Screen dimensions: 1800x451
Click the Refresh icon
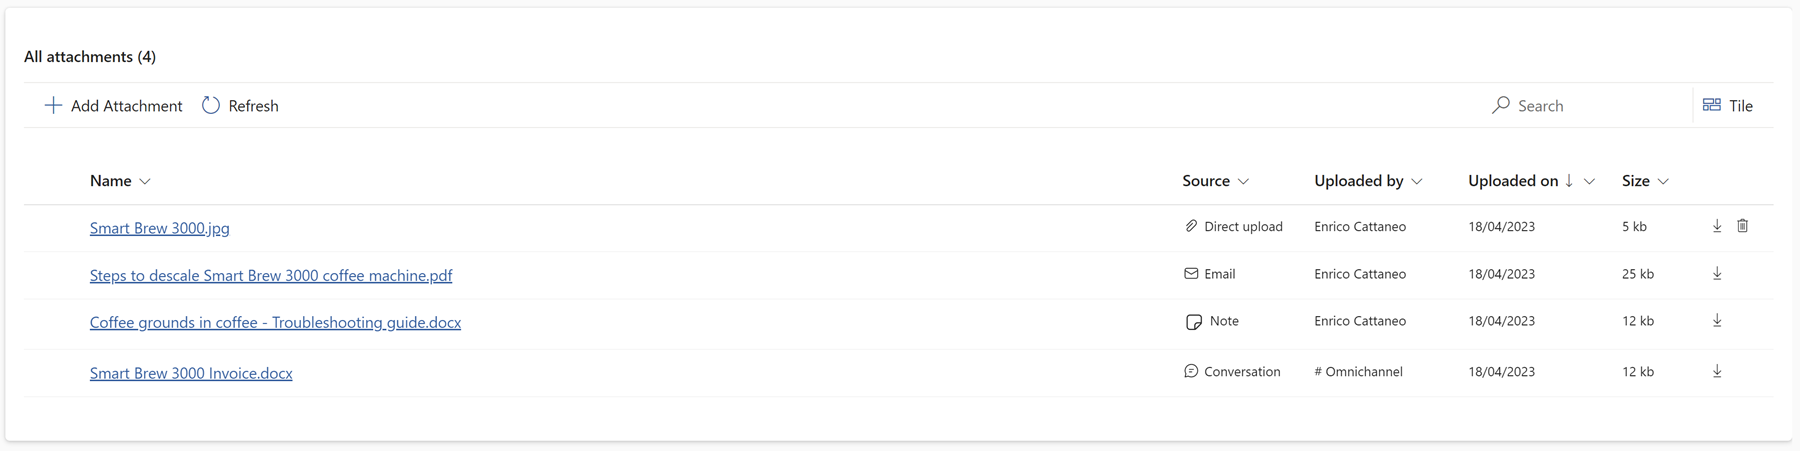tap(211, 105)
